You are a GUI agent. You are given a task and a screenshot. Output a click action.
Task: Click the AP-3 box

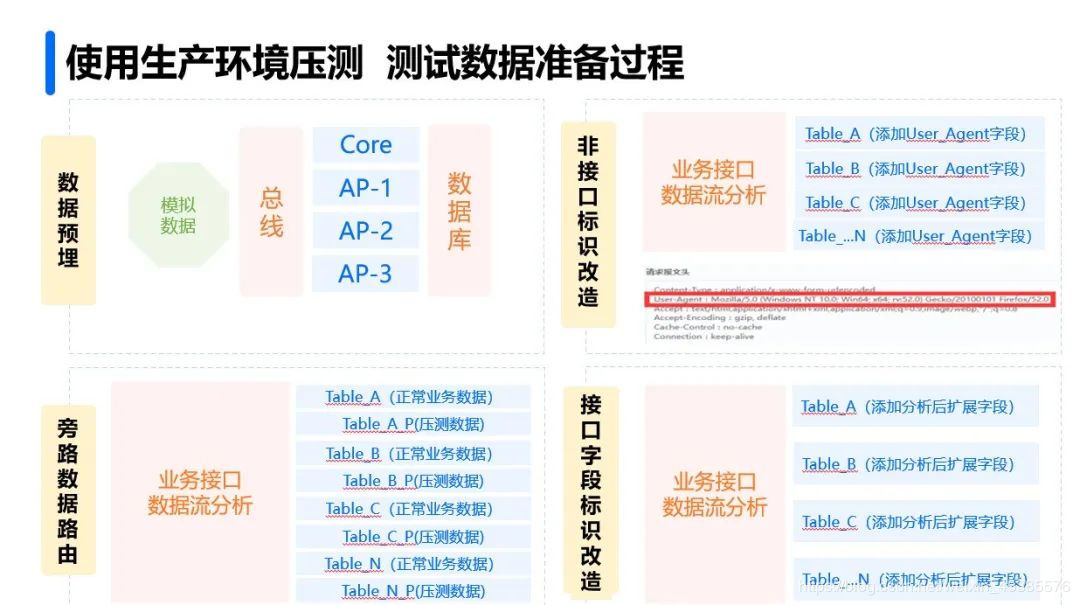click(x=366, y=274)
